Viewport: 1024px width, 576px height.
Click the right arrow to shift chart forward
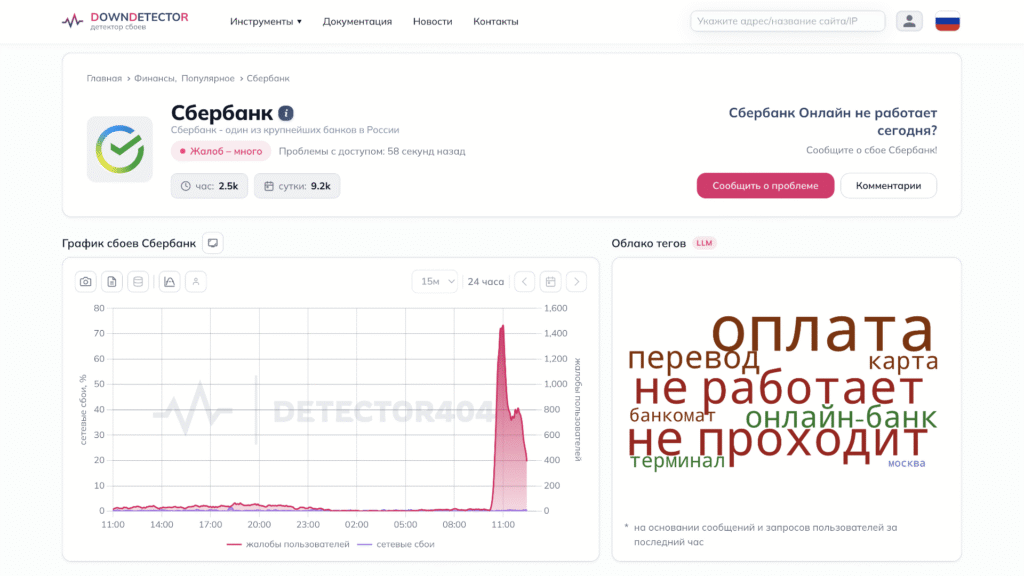pos(576,281)
